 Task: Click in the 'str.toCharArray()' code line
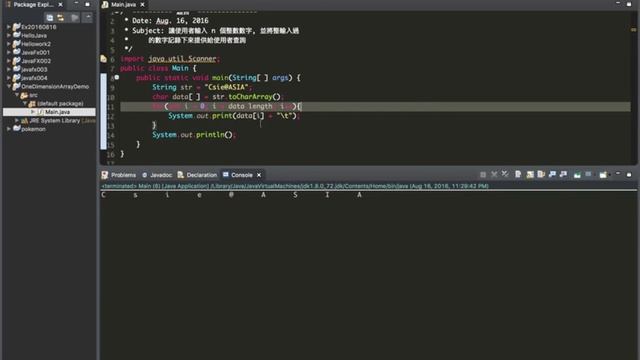(x=217, y=97)
